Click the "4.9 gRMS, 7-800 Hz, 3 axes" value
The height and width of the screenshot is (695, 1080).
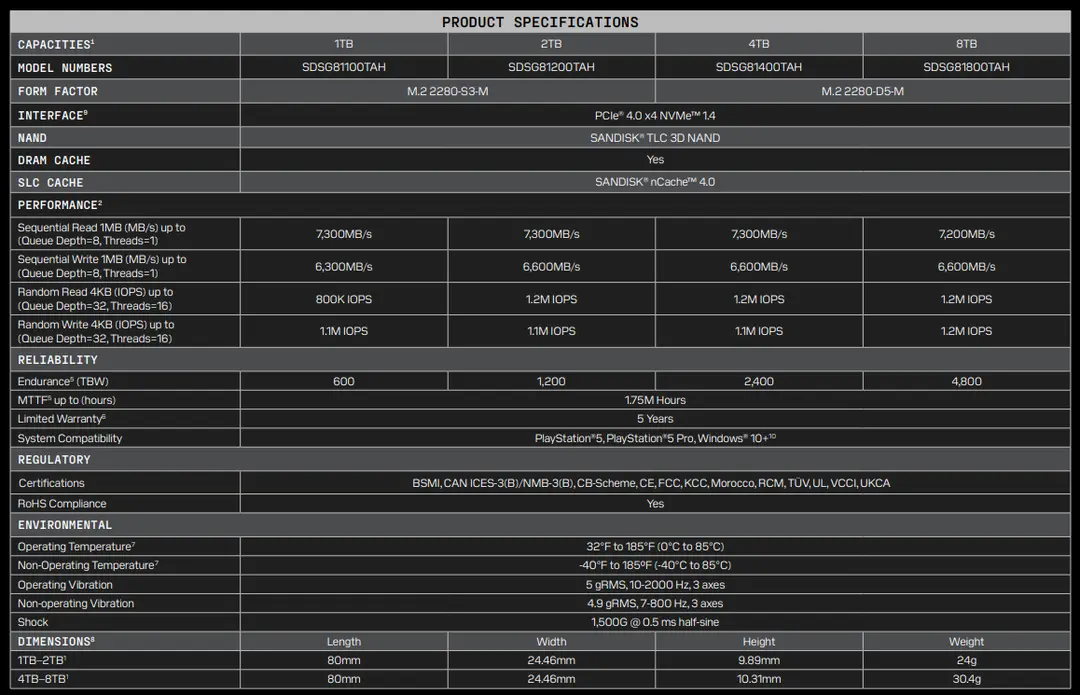click(x=655, y=603)
